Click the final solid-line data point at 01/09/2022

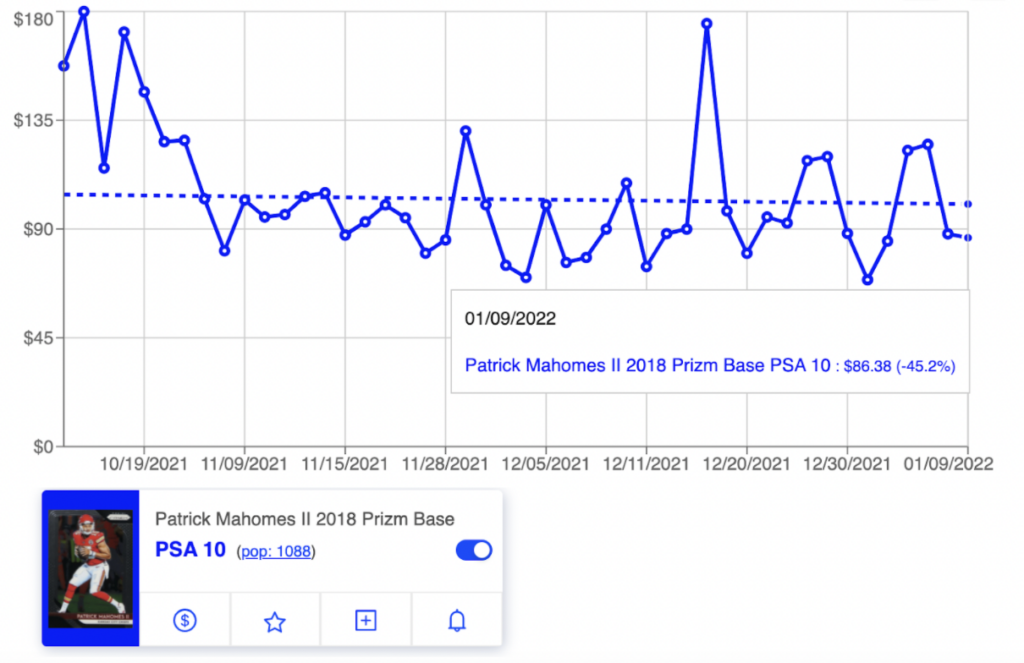968,238
